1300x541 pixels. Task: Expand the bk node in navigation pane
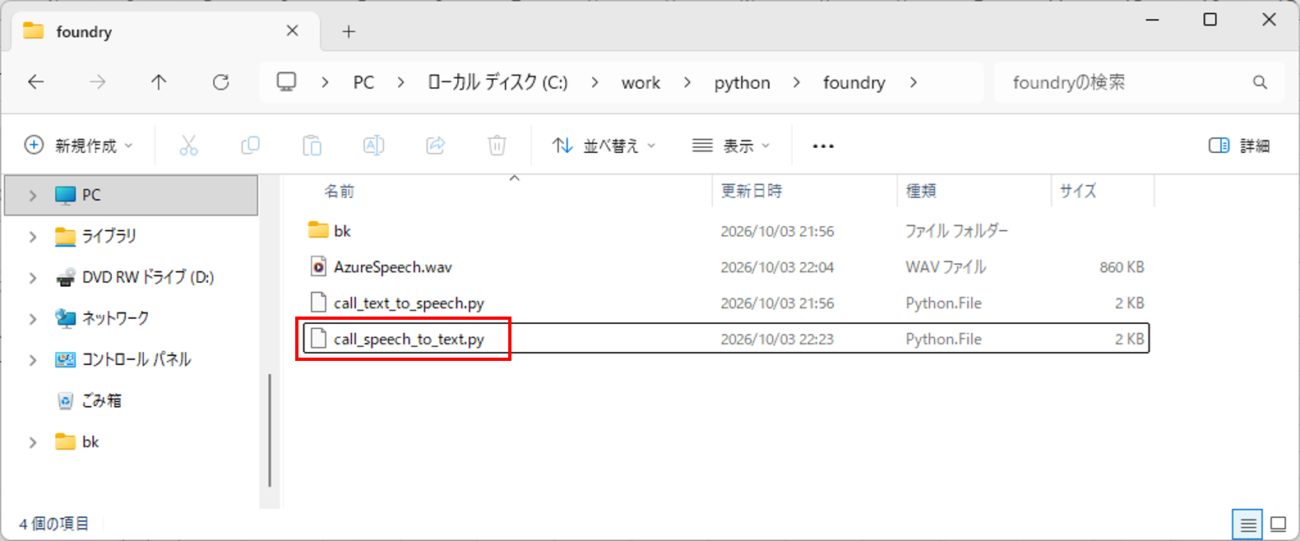tap(33, 442)
